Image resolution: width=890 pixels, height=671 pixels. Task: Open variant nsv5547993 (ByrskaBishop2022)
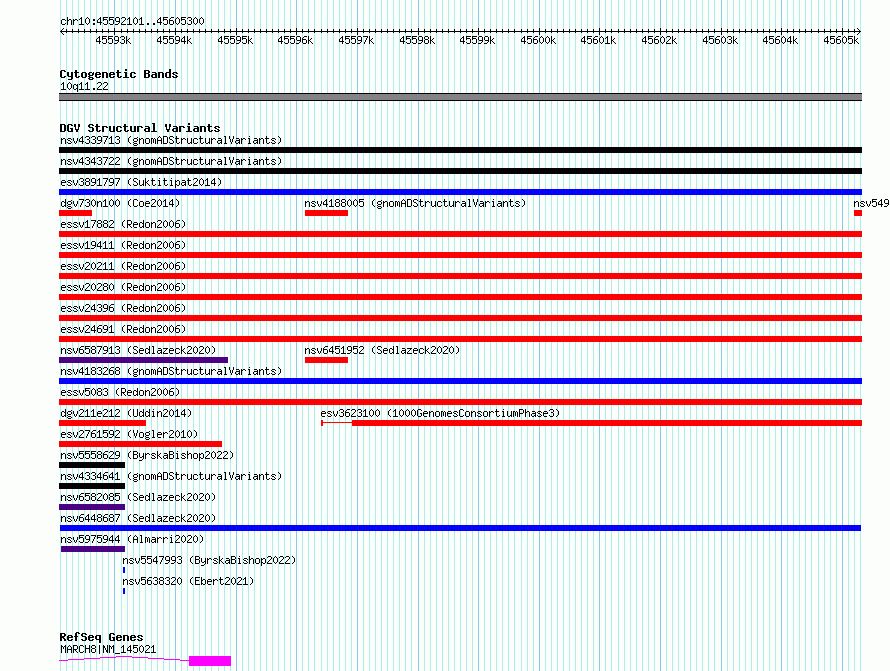209,560
